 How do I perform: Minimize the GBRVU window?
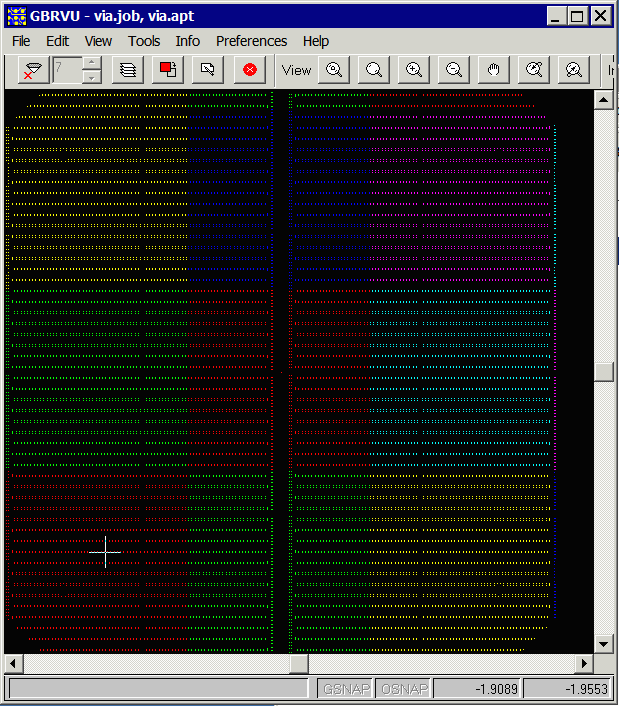(x=557, y=16)
